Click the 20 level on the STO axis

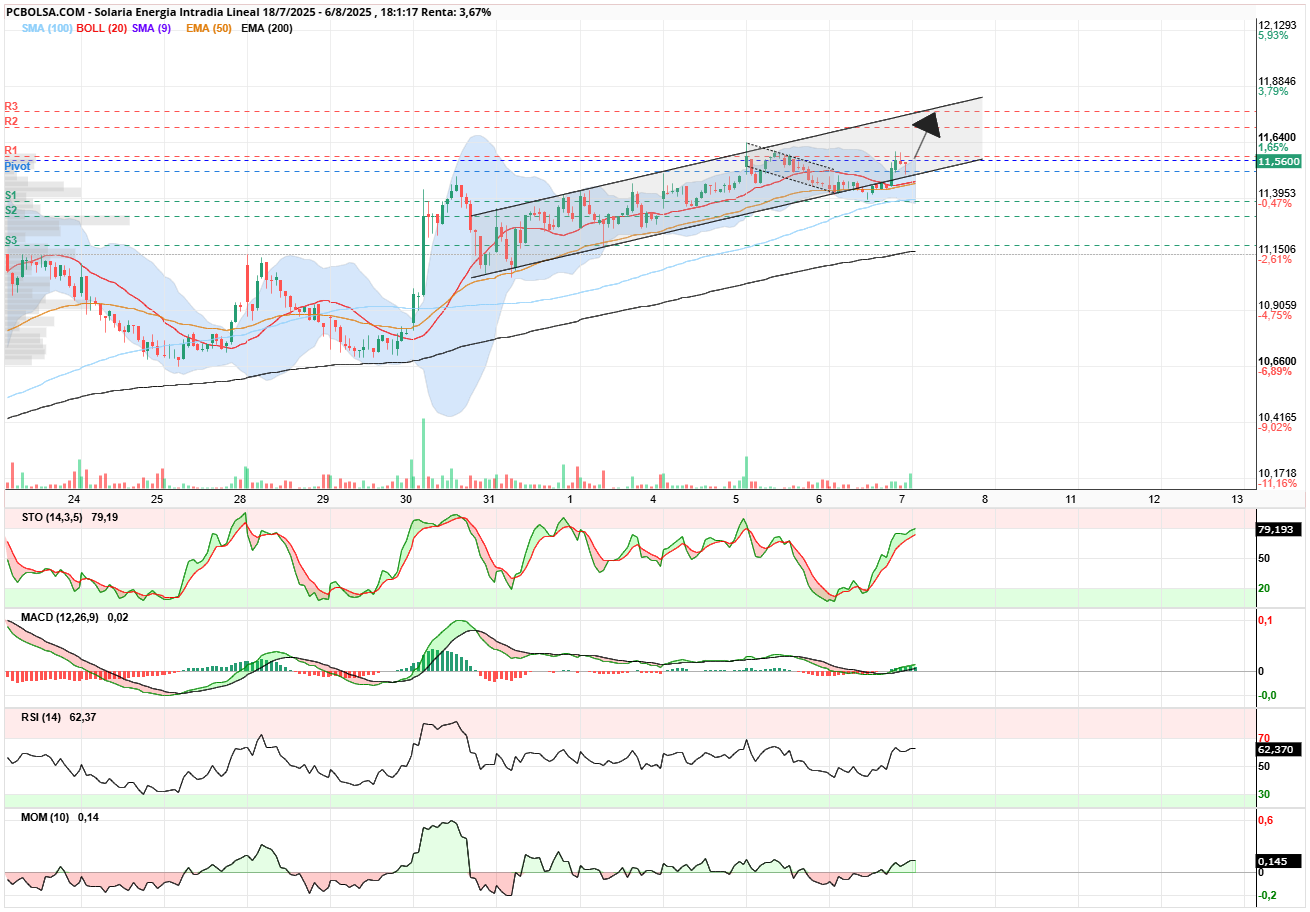1264,588
